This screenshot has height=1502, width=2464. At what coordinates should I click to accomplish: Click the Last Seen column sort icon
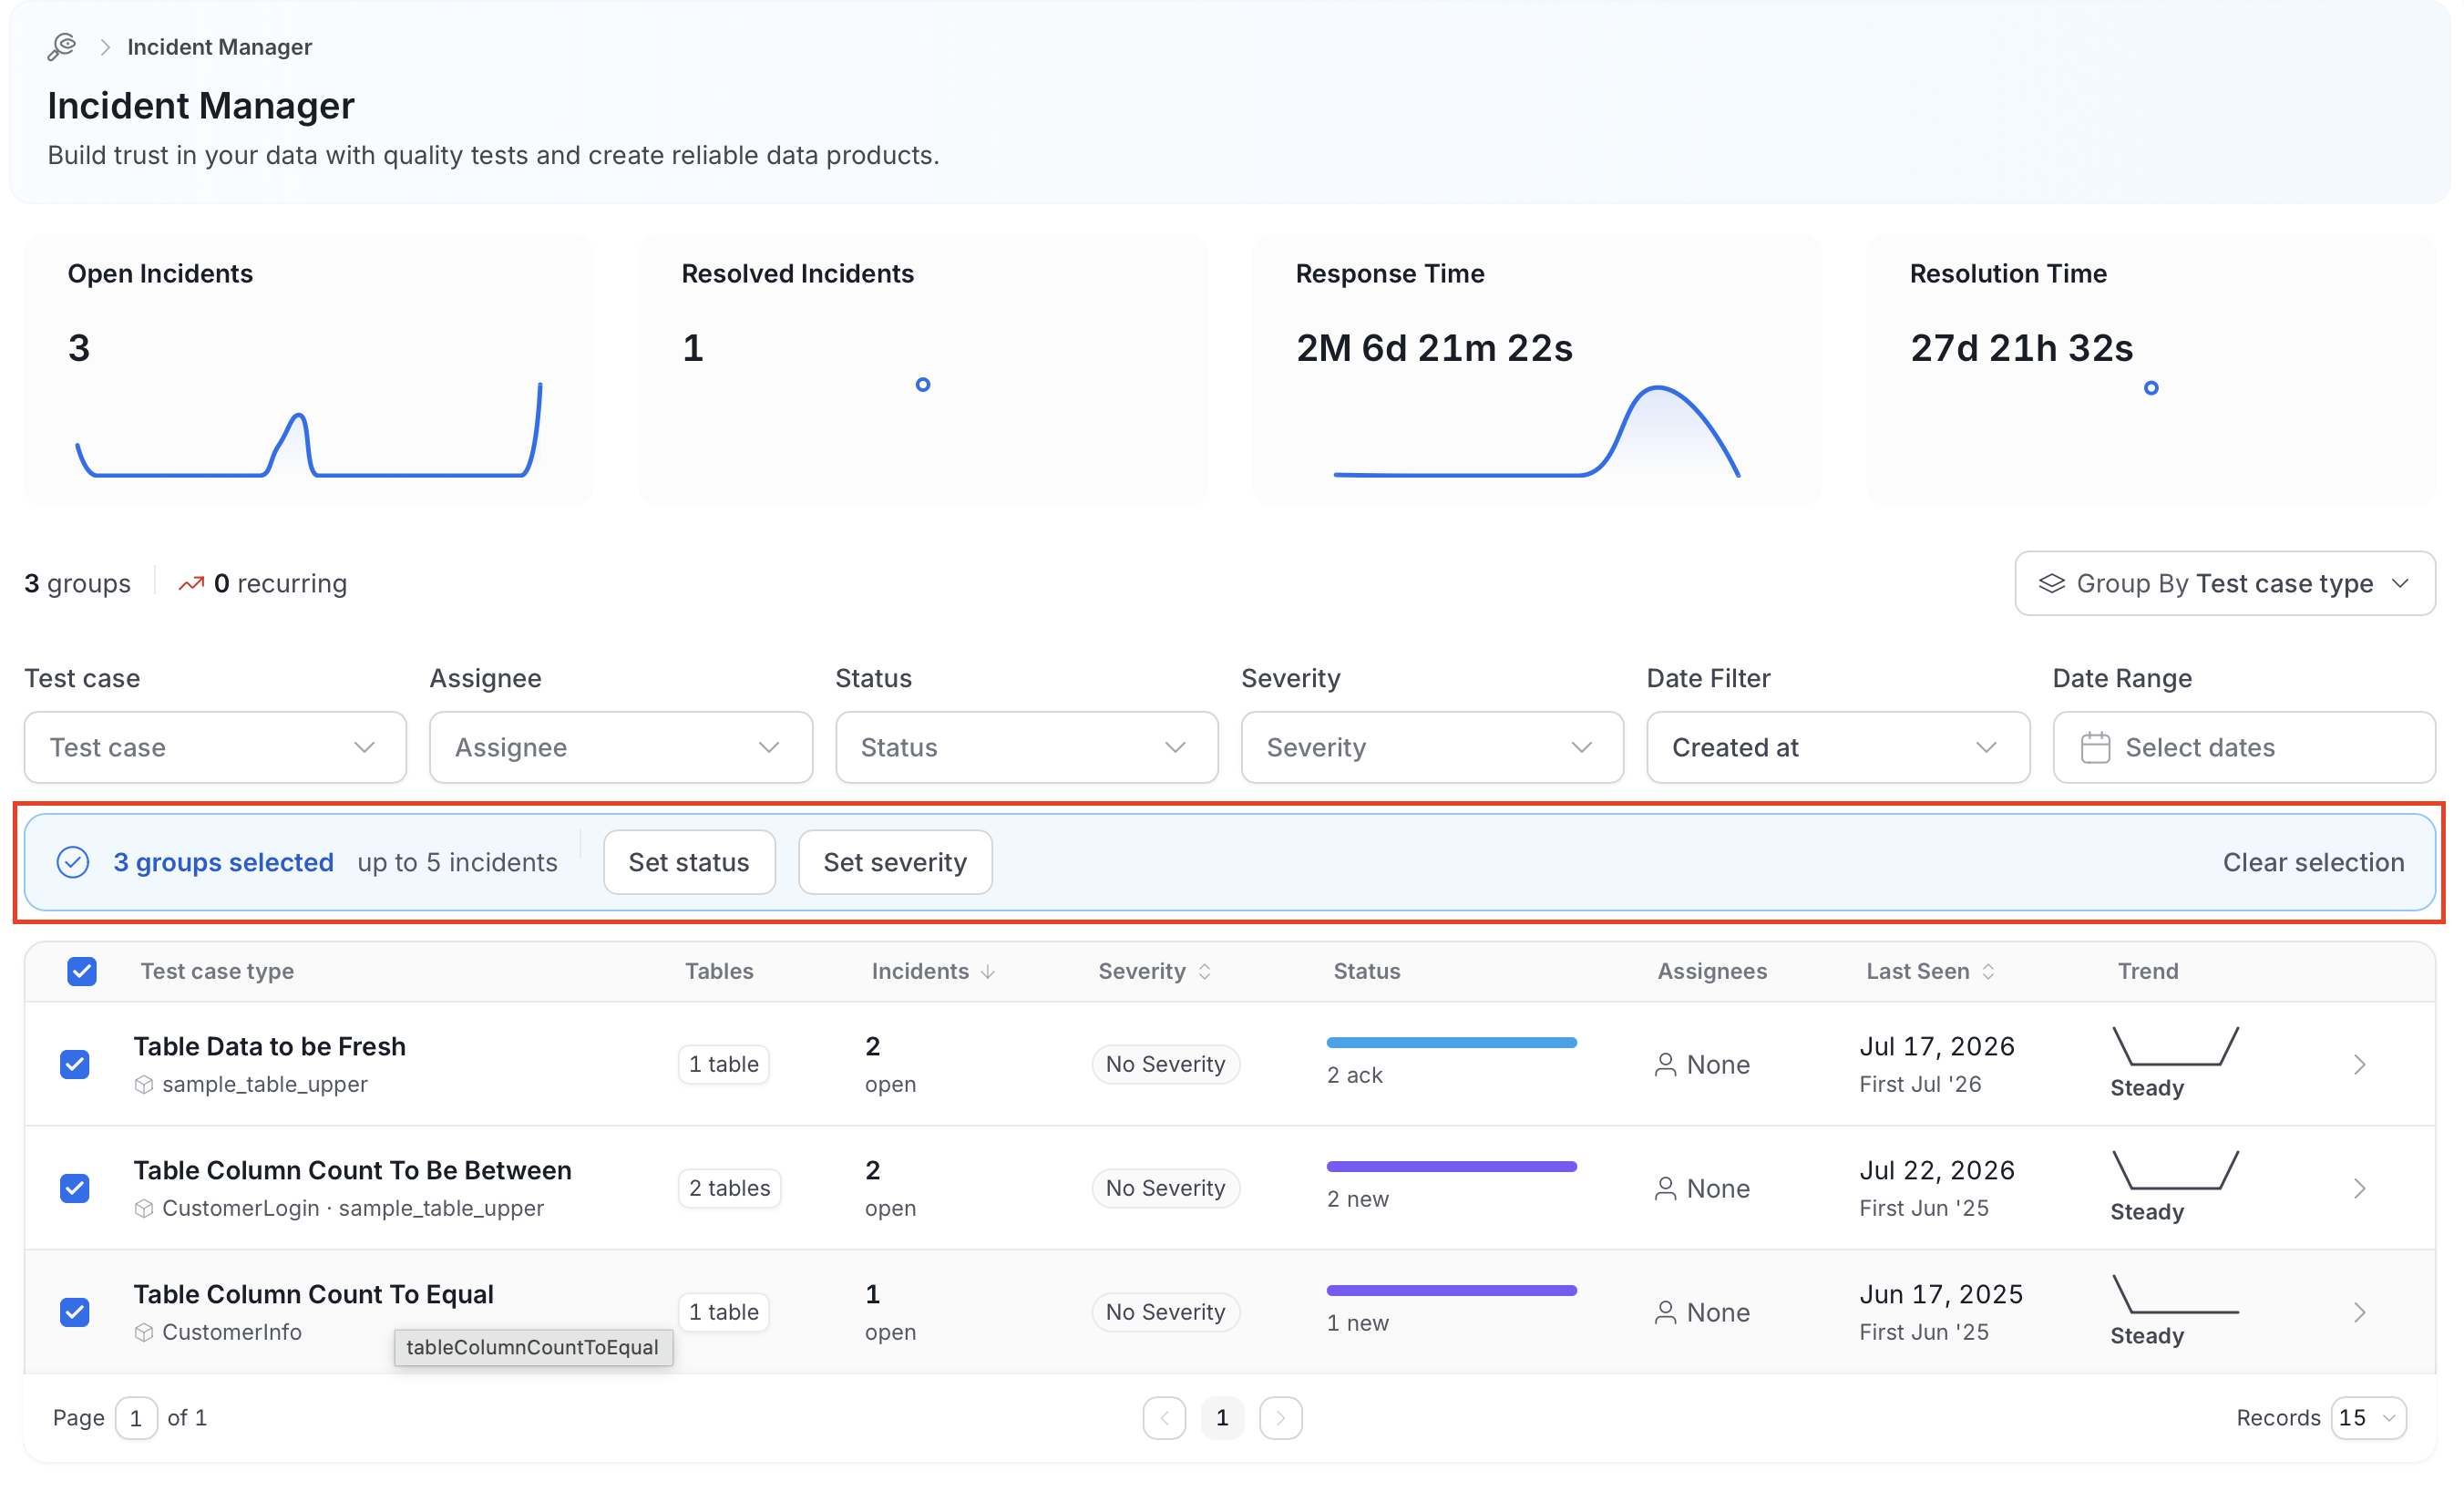(1988, 971)
